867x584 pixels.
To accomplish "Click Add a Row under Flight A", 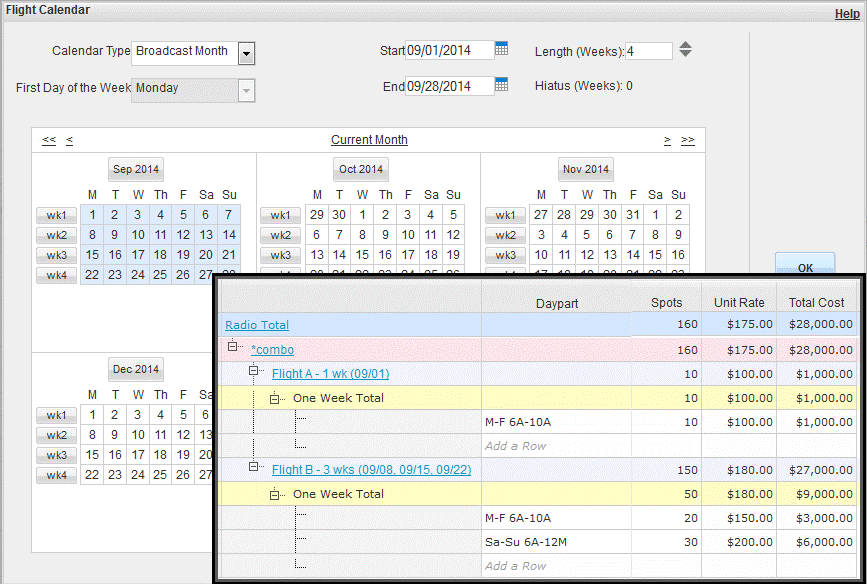I will (x=515, y=446).
